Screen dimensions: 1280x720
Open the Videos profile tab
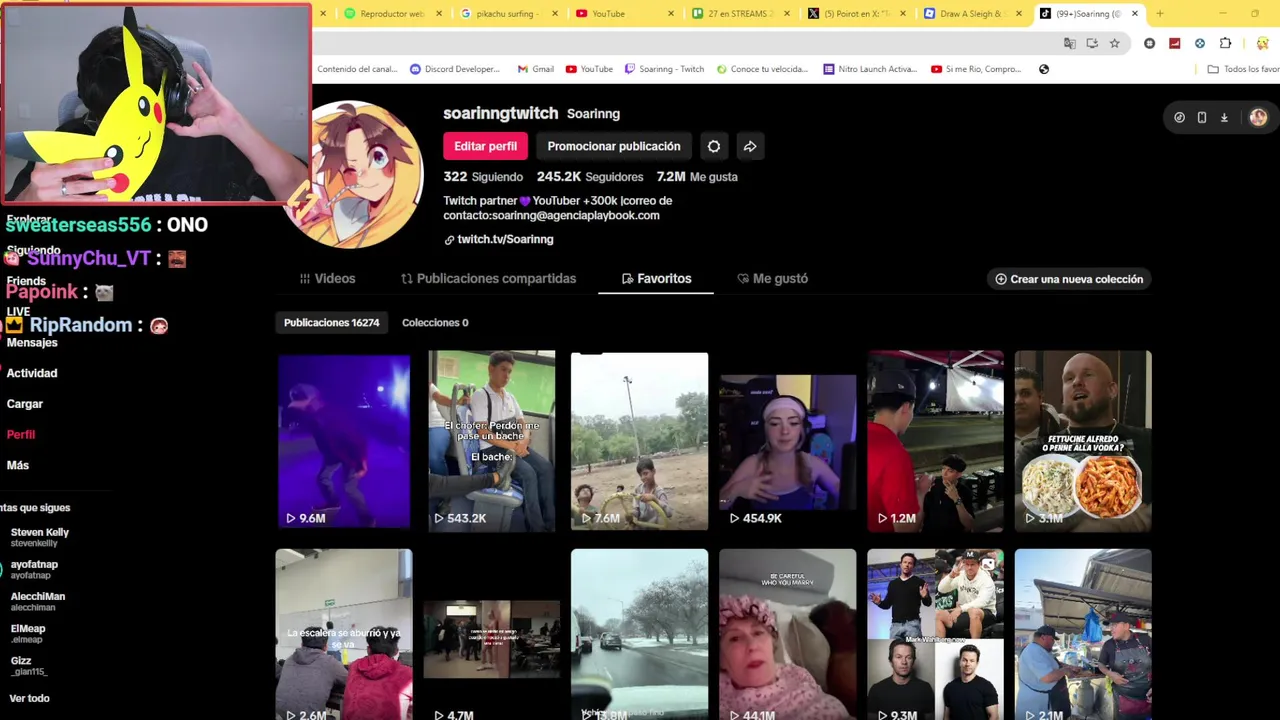327,278
